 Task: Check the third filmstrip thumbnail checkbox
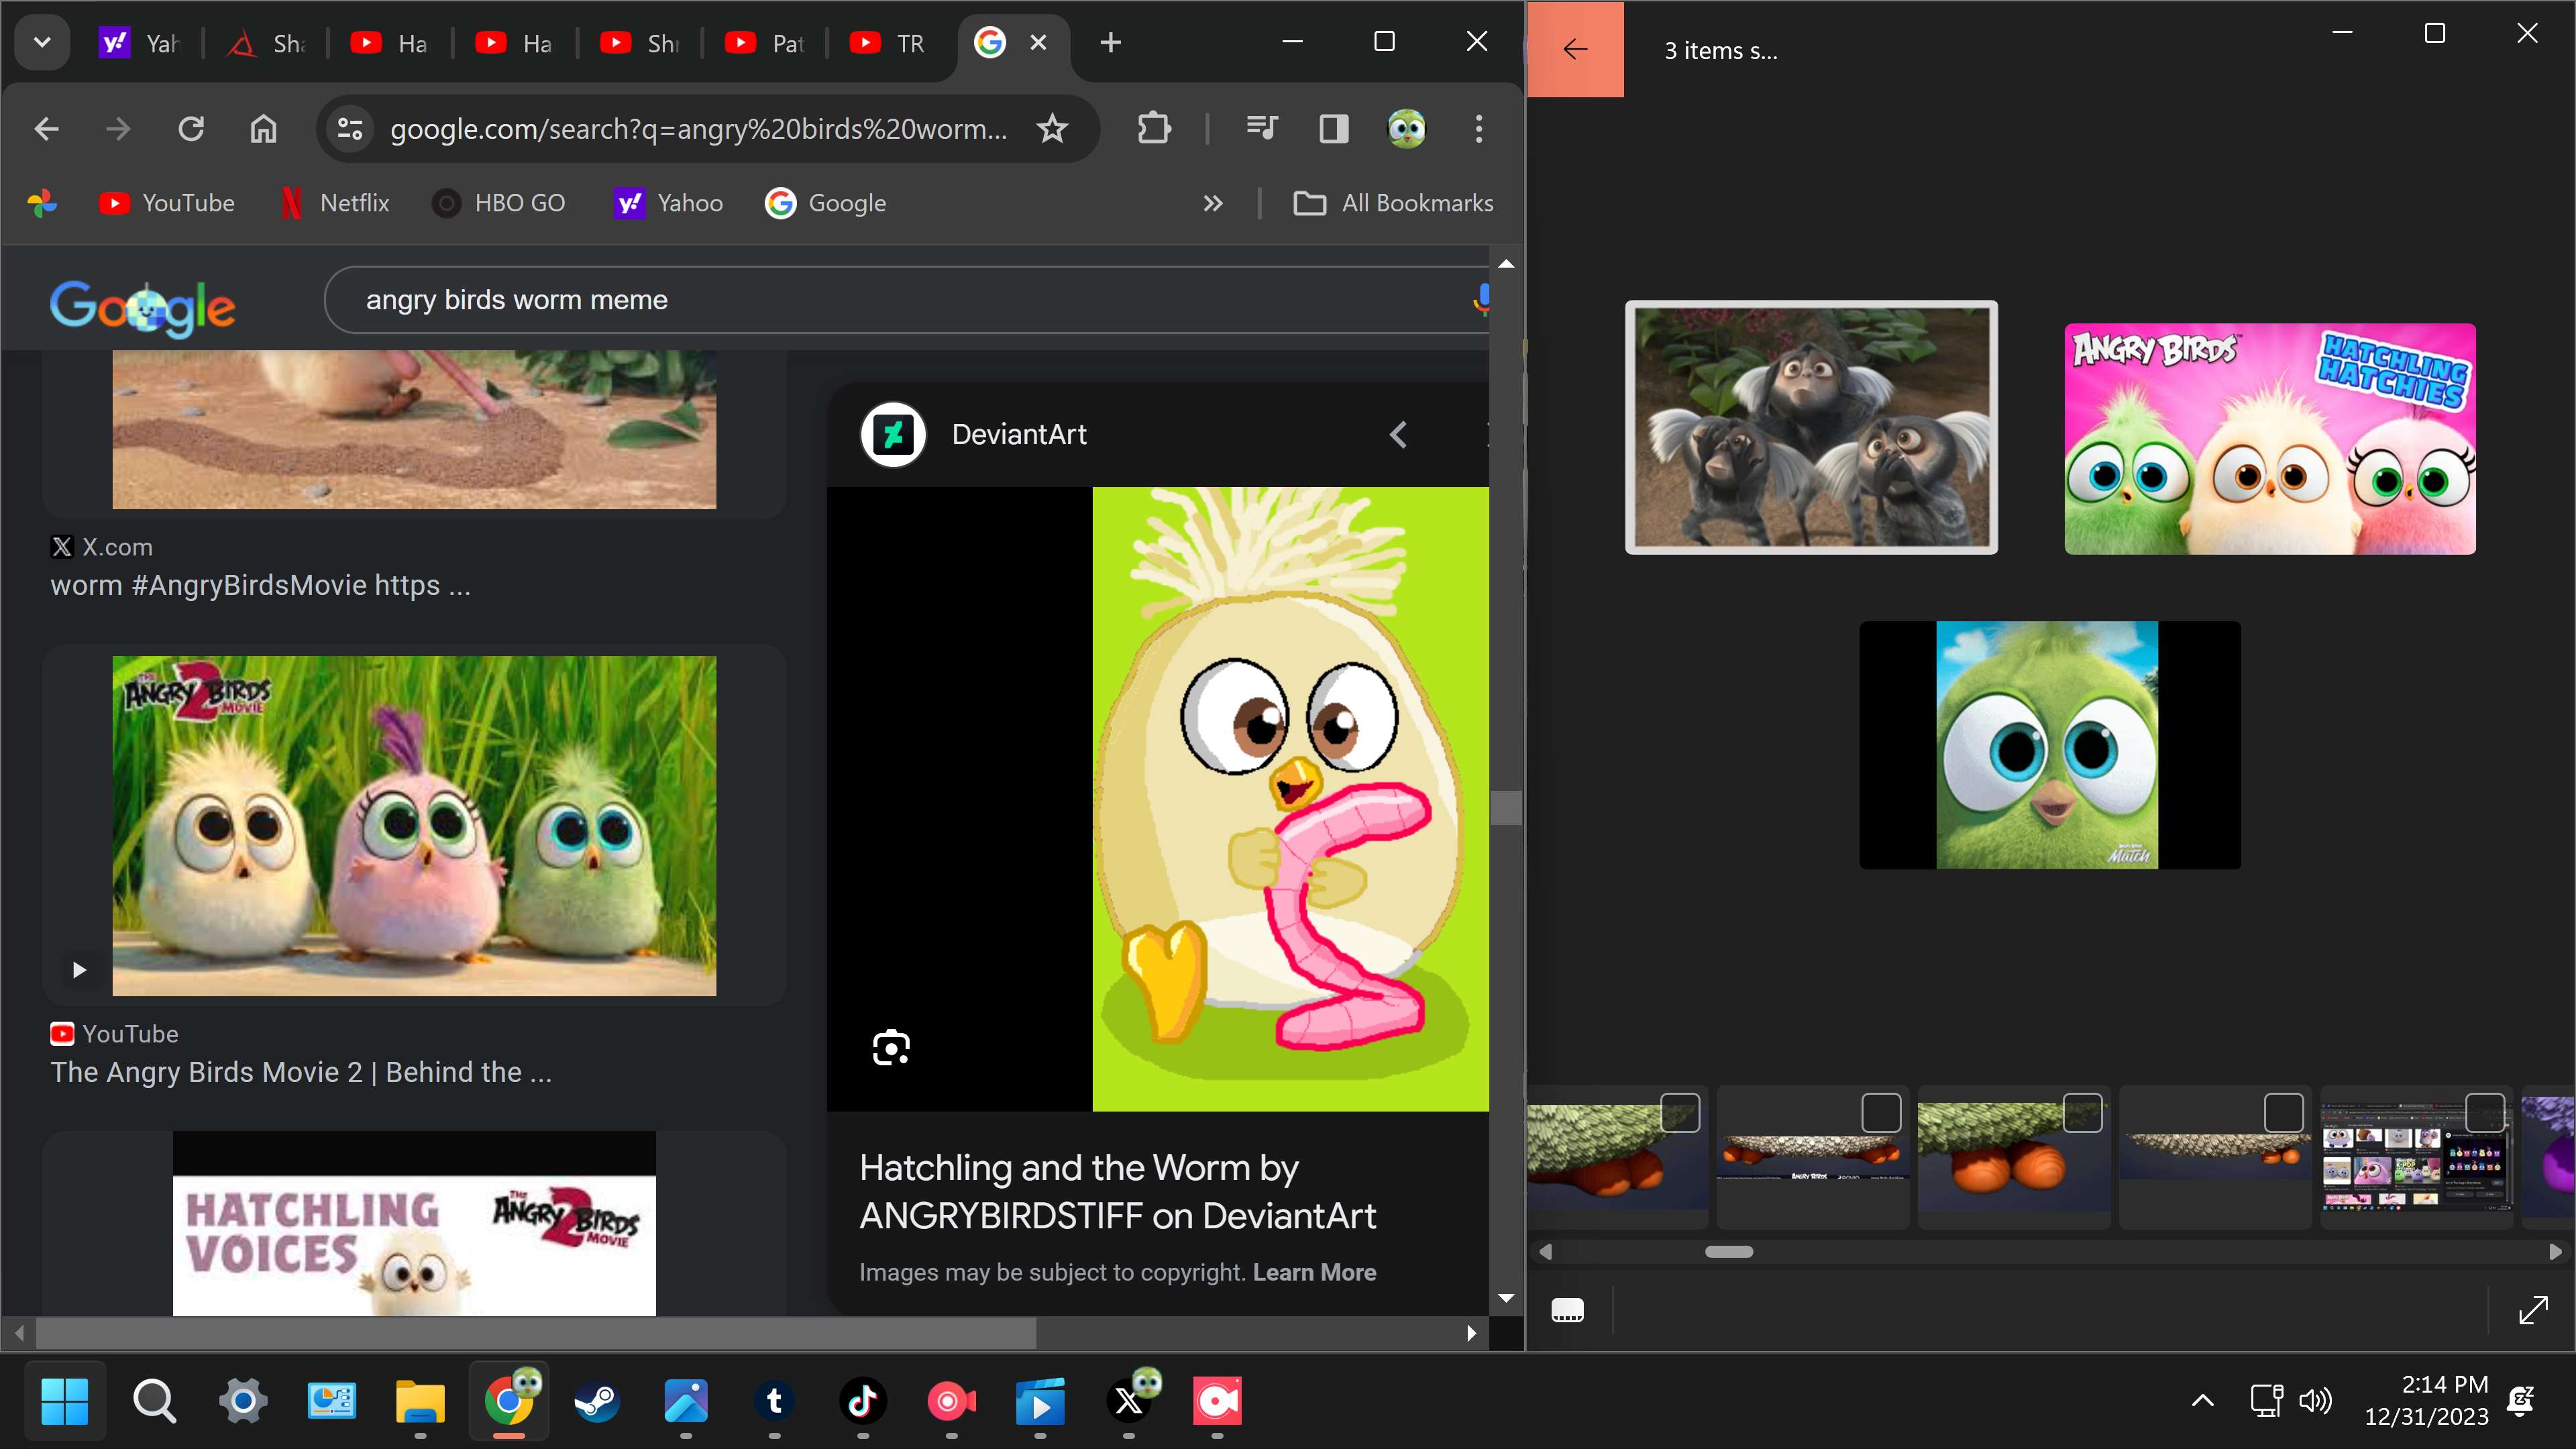[x=2082, y=1113]
